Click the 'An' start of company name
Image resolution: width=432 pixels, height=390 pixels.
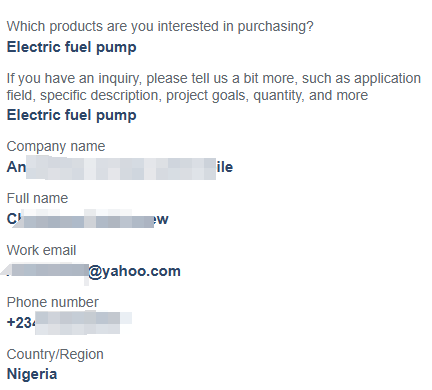pos(16,167)
